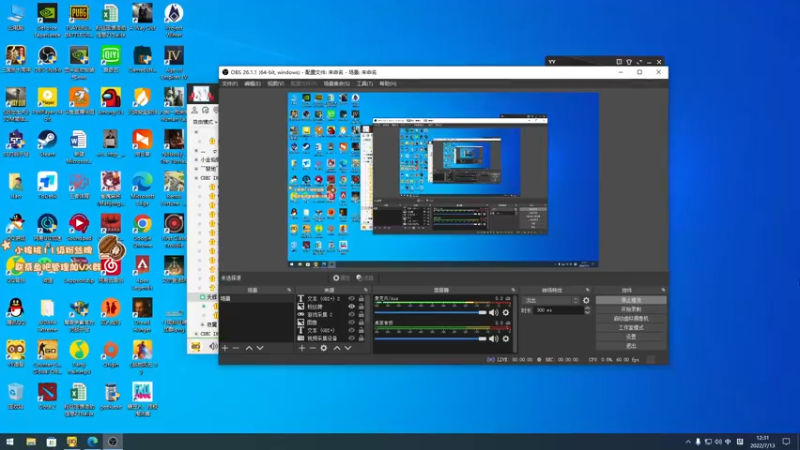The image size is (800, 450).
Task: Open OBS Studio desktop shortcut
Action: tap(47, 59)
